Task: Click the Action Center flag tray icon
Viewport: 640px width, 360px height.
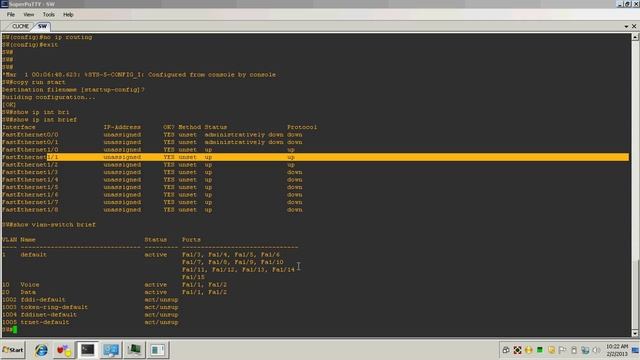Action: tap(562, 350)
